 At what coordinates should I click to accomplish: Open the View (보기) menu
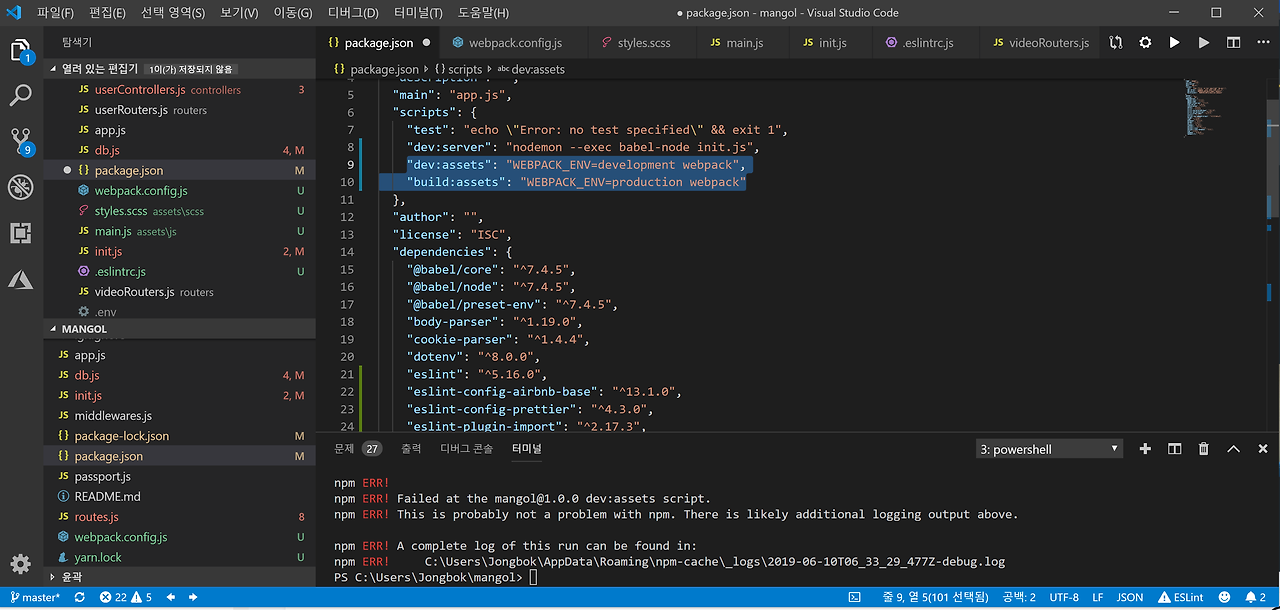pyautogui.click(x=239, y=13)
